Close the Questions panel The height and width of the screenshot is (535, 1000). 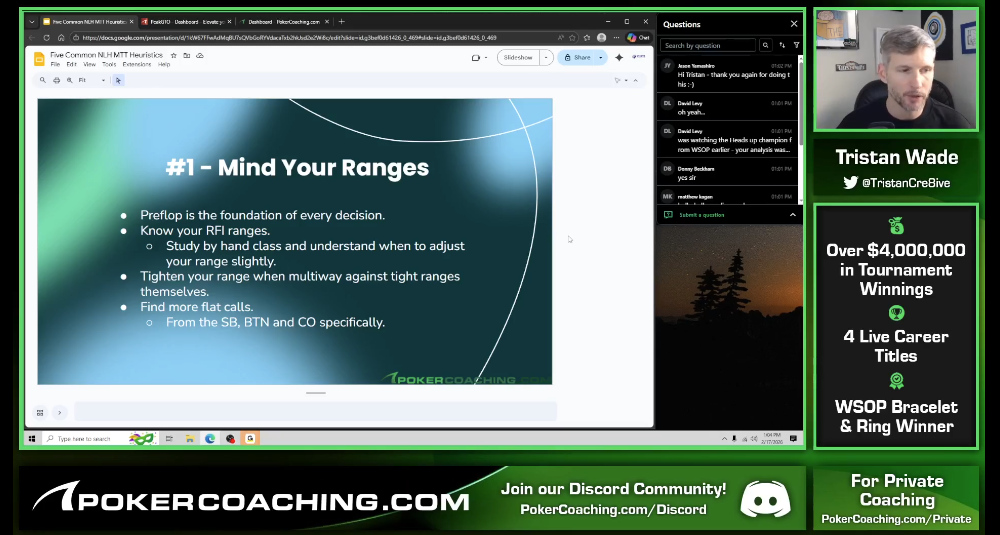[x=794, y=24]
